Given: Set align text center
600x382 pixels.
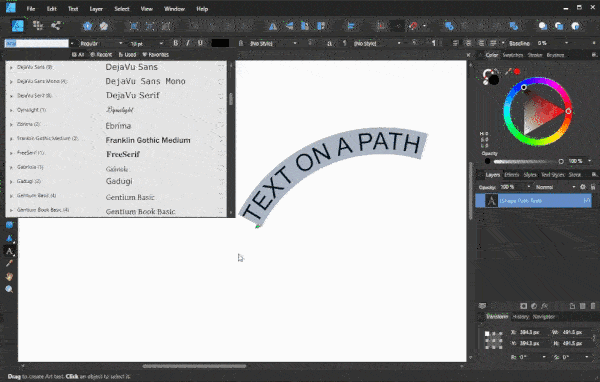Looking at the screenshot, I should 468,43.
